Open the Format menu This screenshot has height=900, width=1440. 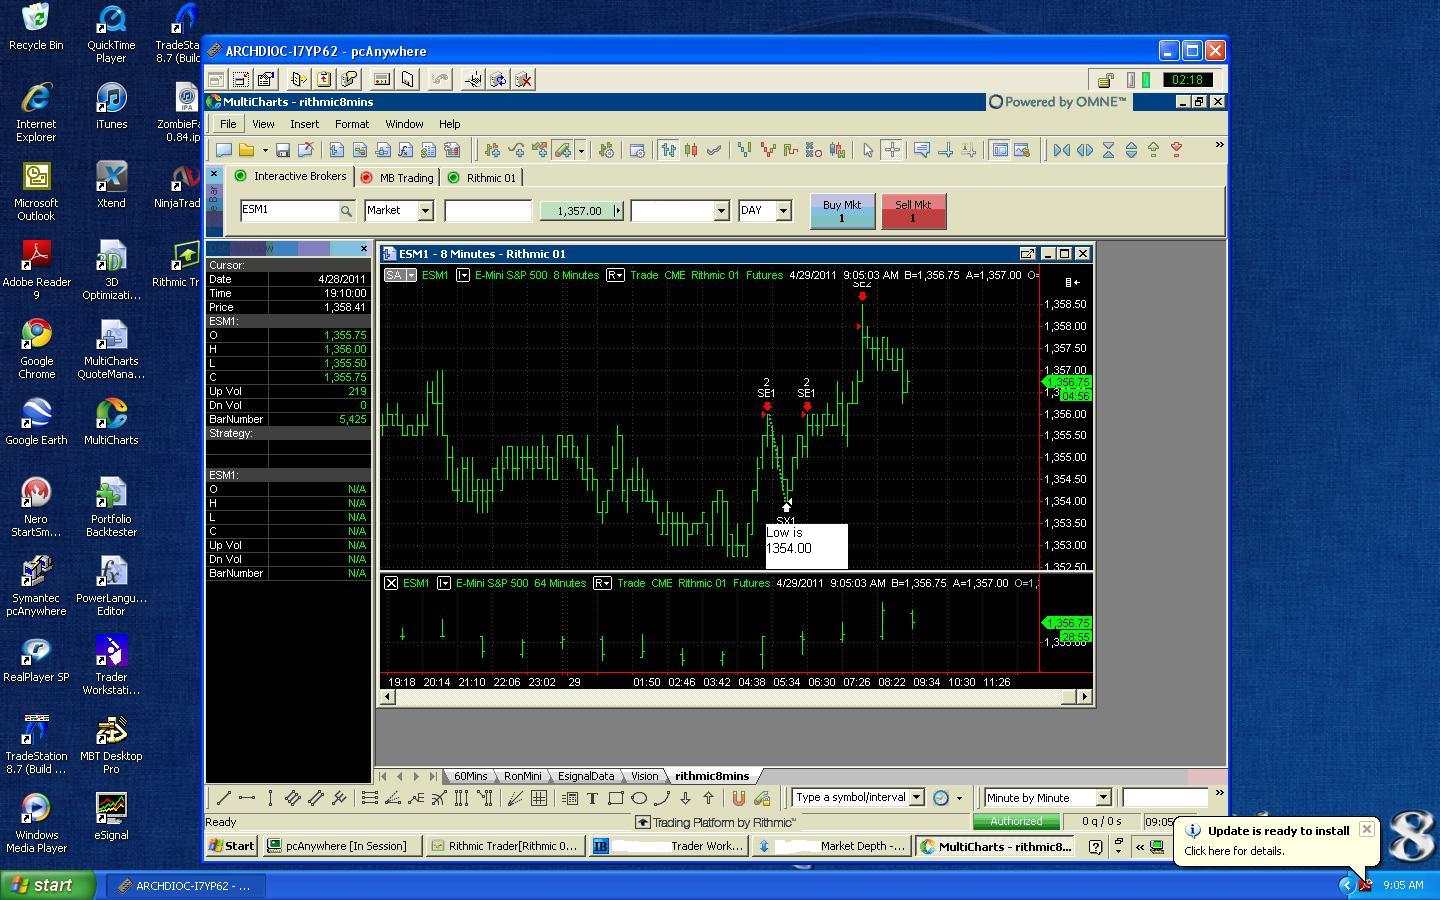352,124
